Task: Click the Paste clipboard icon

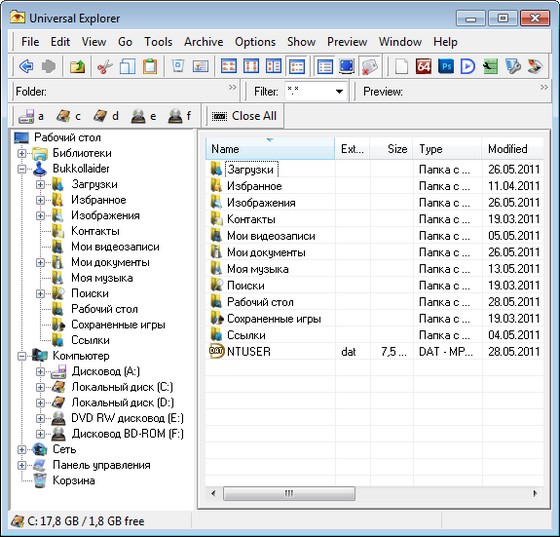Action: pyautogui.click(x=150, y=66)
